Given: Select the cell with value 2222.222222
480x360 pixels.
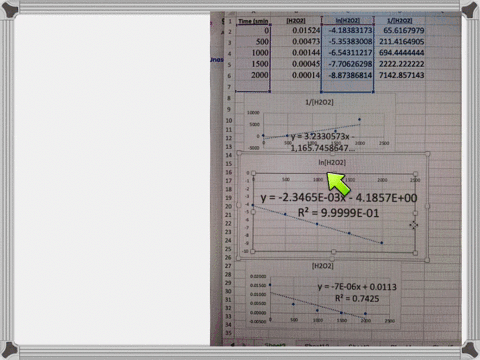Looking at the screenshot, I should 400,64.
